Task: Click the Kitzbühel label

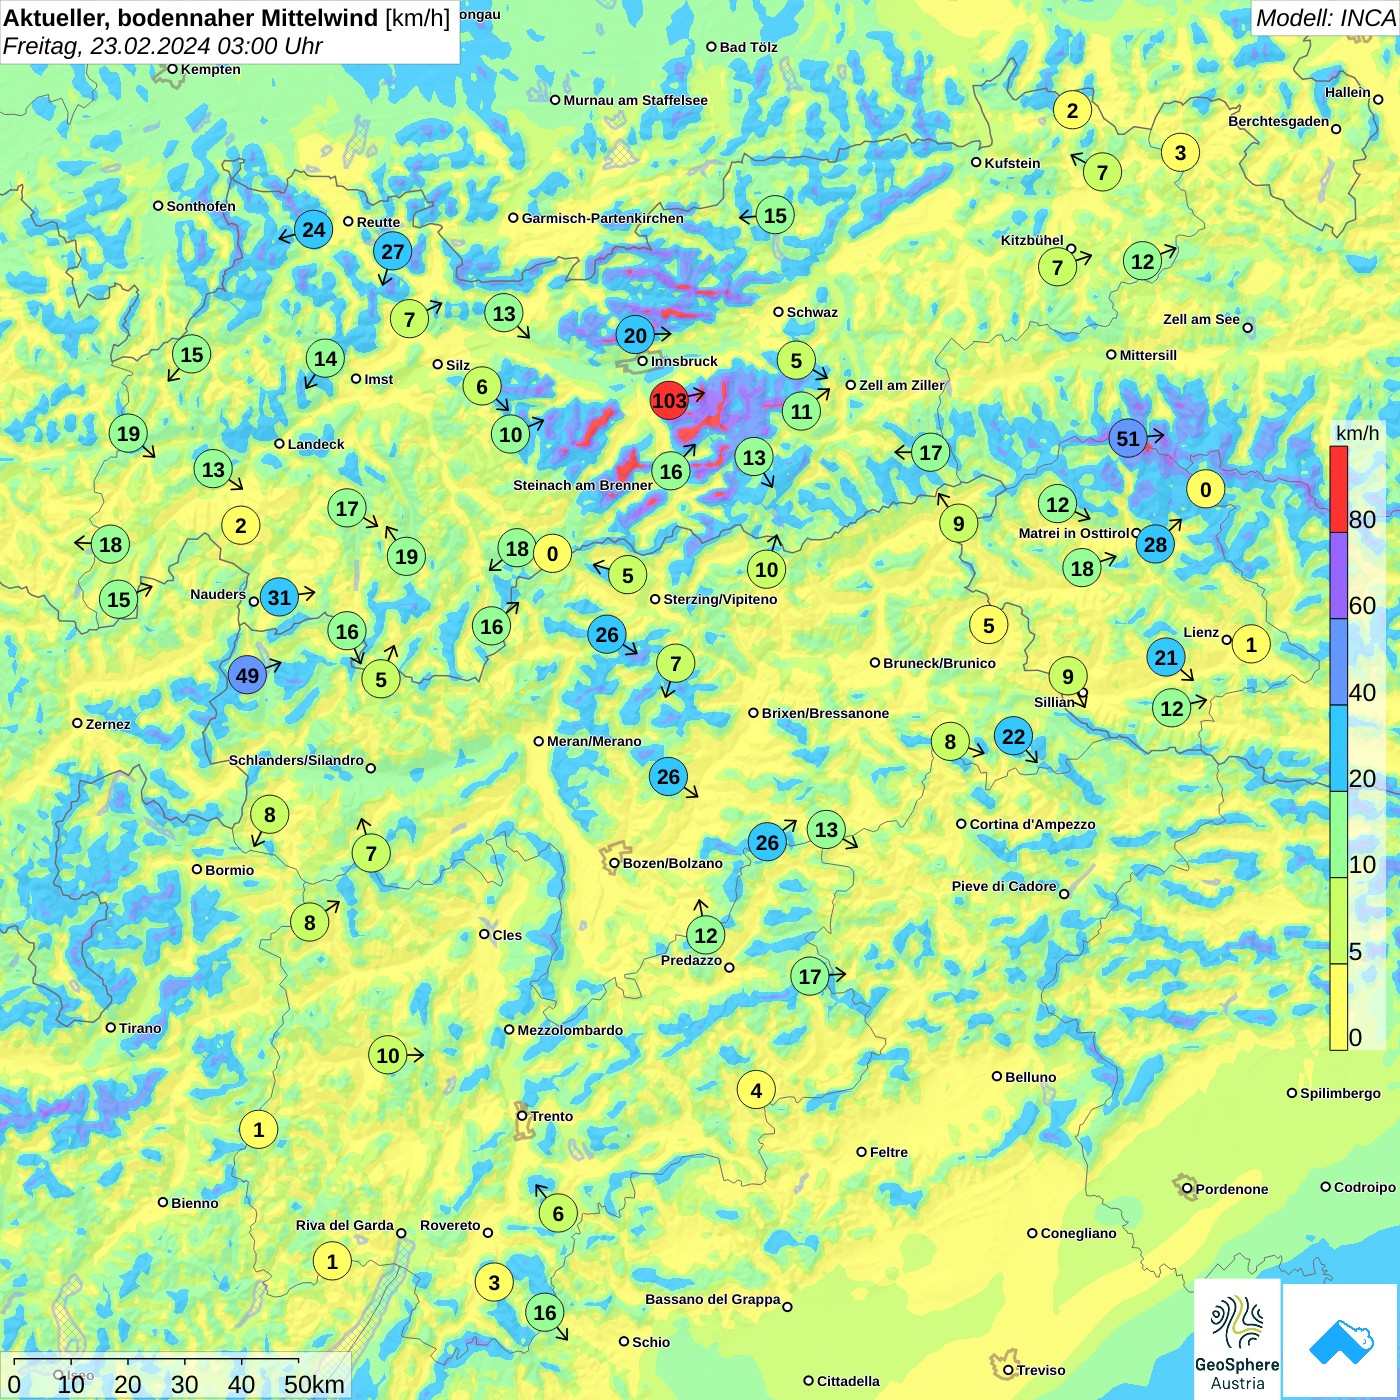Action: [1032, 240]
